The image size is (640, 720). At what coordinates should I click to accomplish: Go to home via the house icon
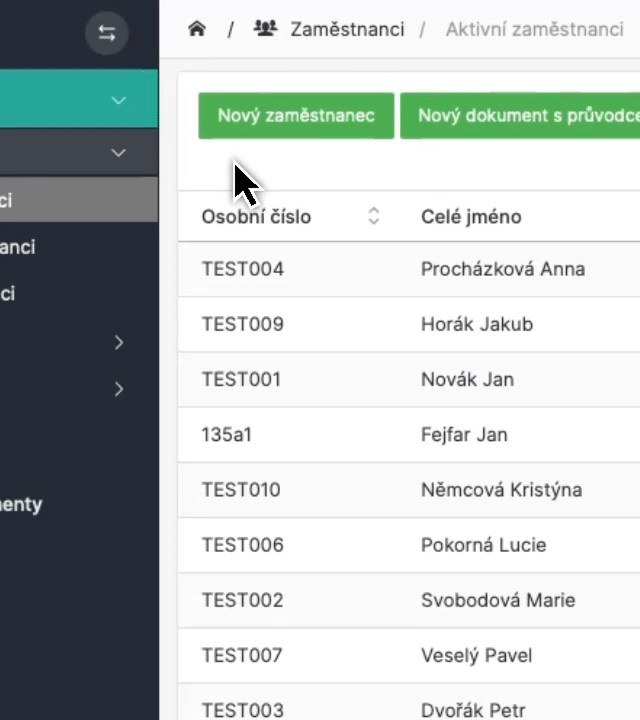[197, 29]
